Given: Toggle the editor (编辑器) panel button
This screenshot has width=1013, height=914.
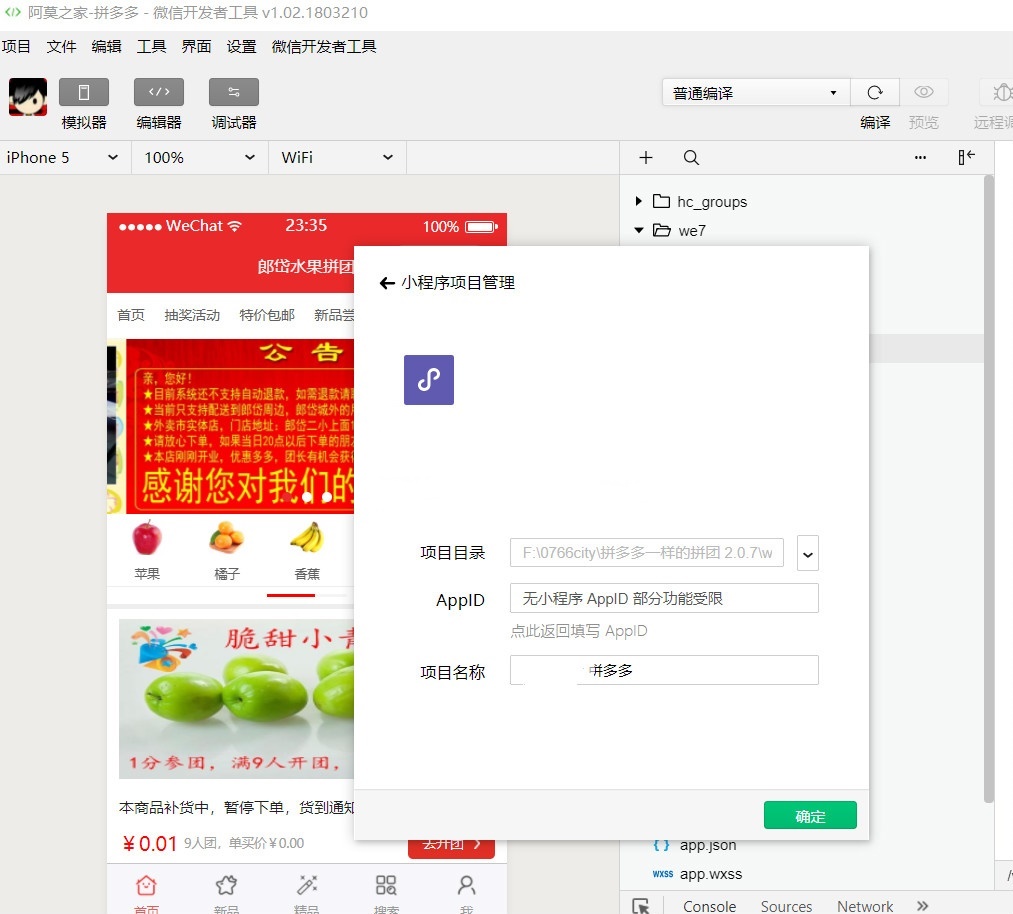Looking at the screenshot, I should click(x=158, y=92).
